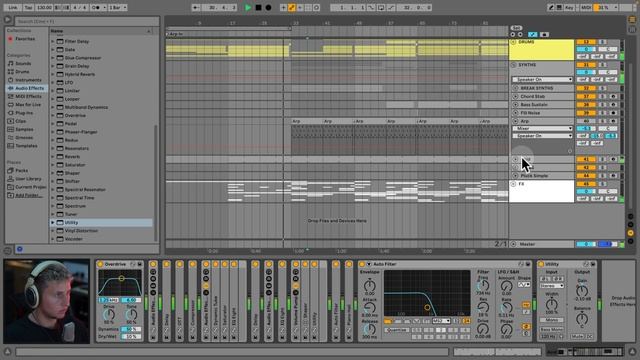This screenshot has height=360, width=640.
Task: Expand the Utility folder
Action: (53, 222)
